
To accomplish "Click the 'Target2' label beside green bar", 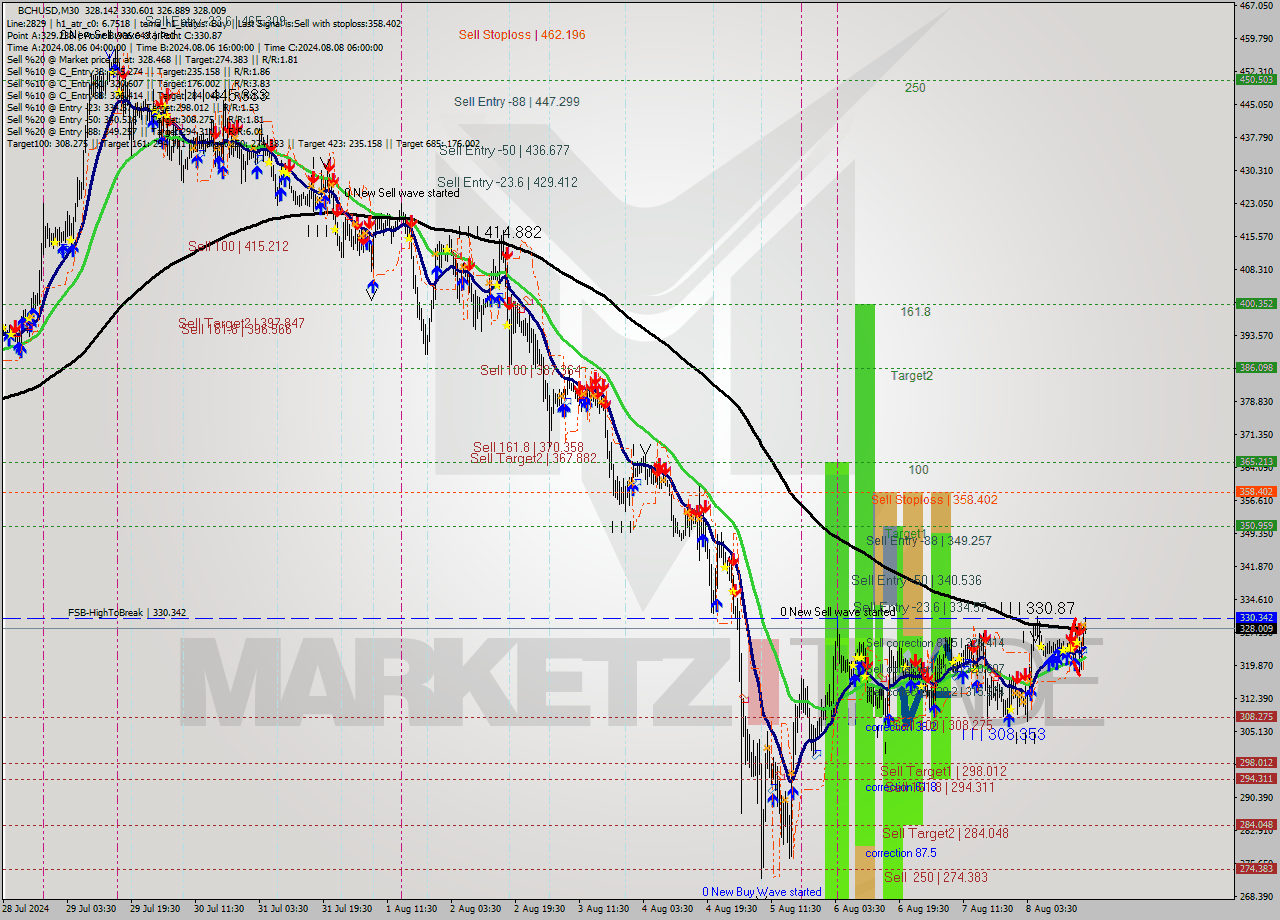I will point(912,376).
